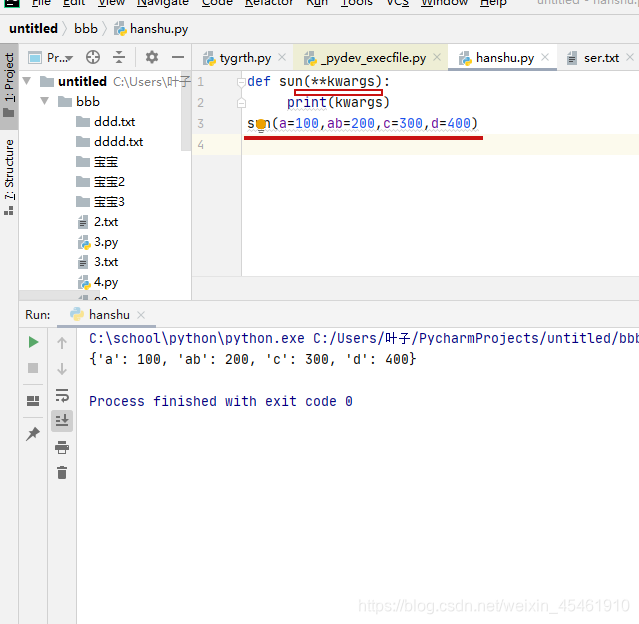Pin the Run tab with pin icon
Image resolution: width=639 pixels, height=624 pixels.
pyautogui.click(x=33, y=433)
